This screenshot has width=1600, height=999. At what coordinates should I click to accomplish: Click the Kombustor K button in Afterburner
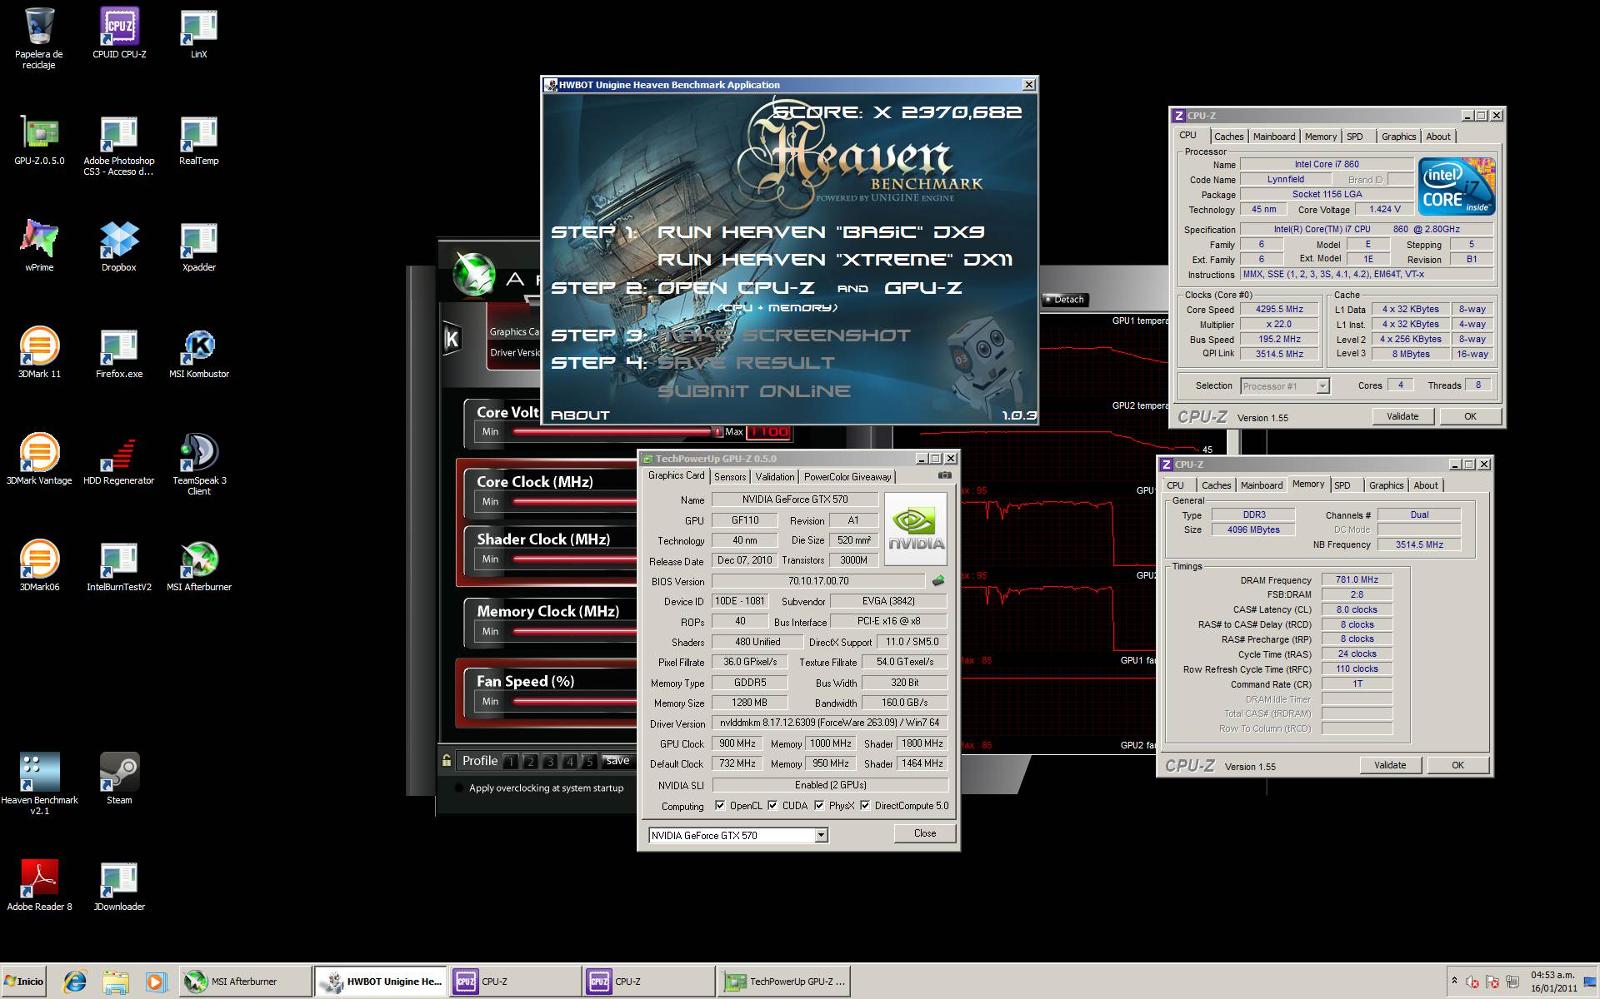pos(452,339)
